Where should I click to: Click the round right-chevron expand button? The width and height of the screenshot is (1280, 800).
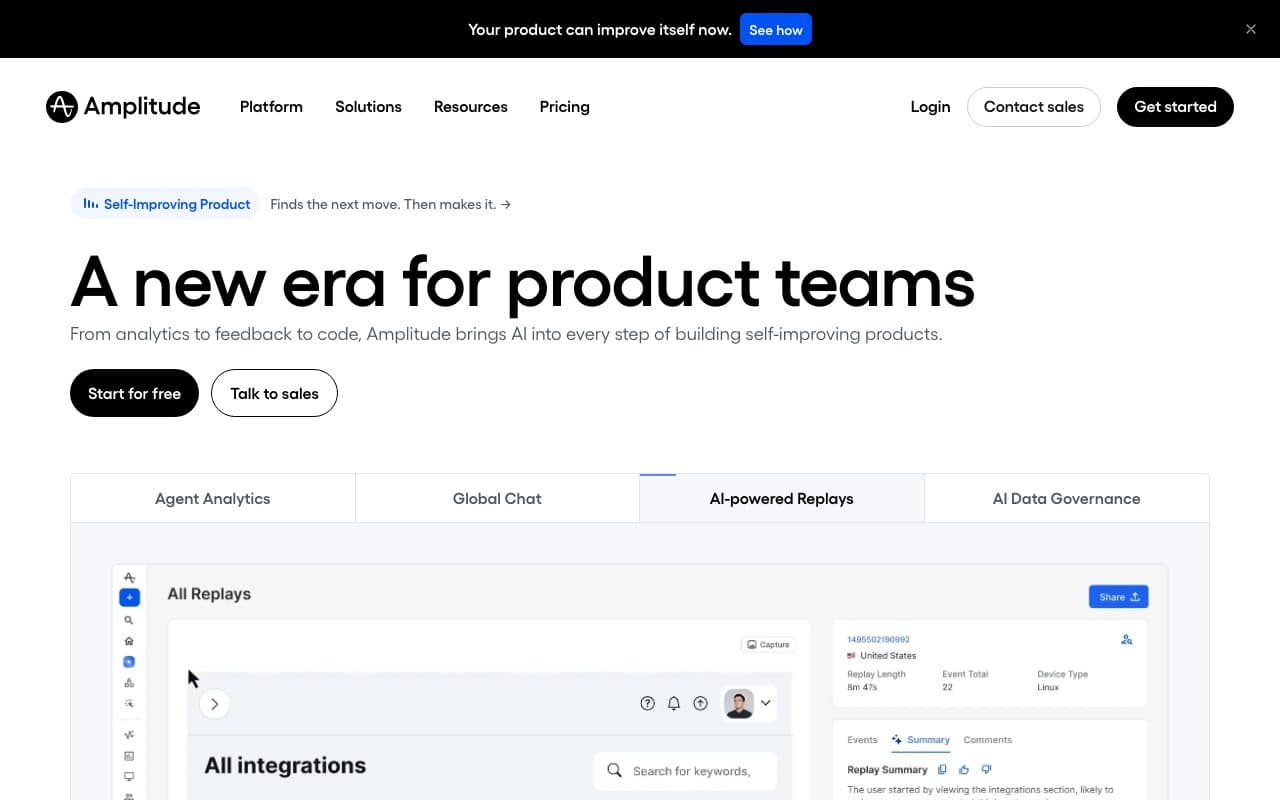[214, 704]
